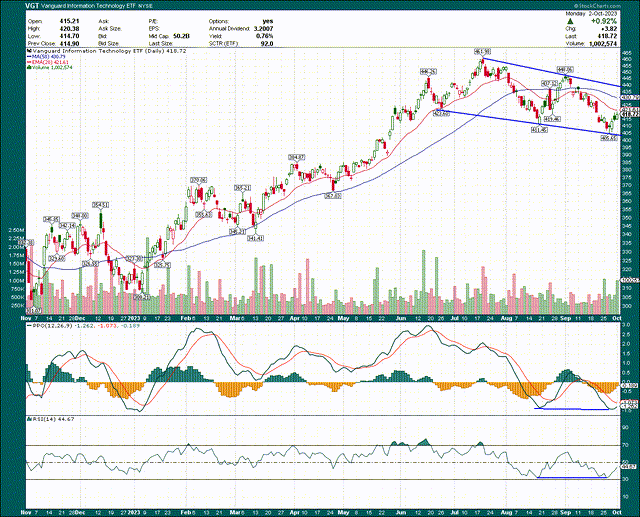Click the Annual Dividend value 3.2007

[x=263, y=29]
